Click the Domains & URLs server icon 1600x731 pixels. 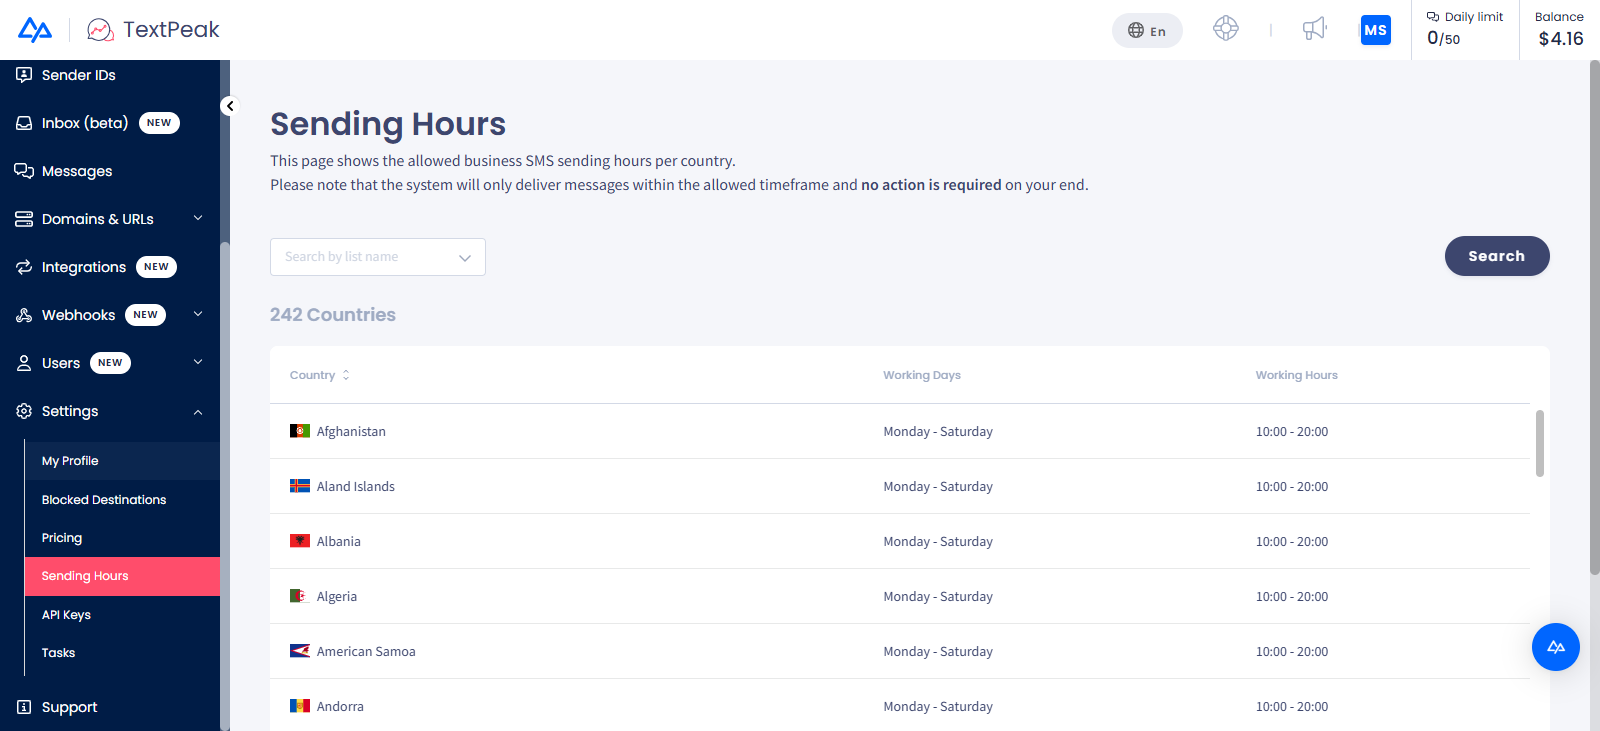point(24,219)
